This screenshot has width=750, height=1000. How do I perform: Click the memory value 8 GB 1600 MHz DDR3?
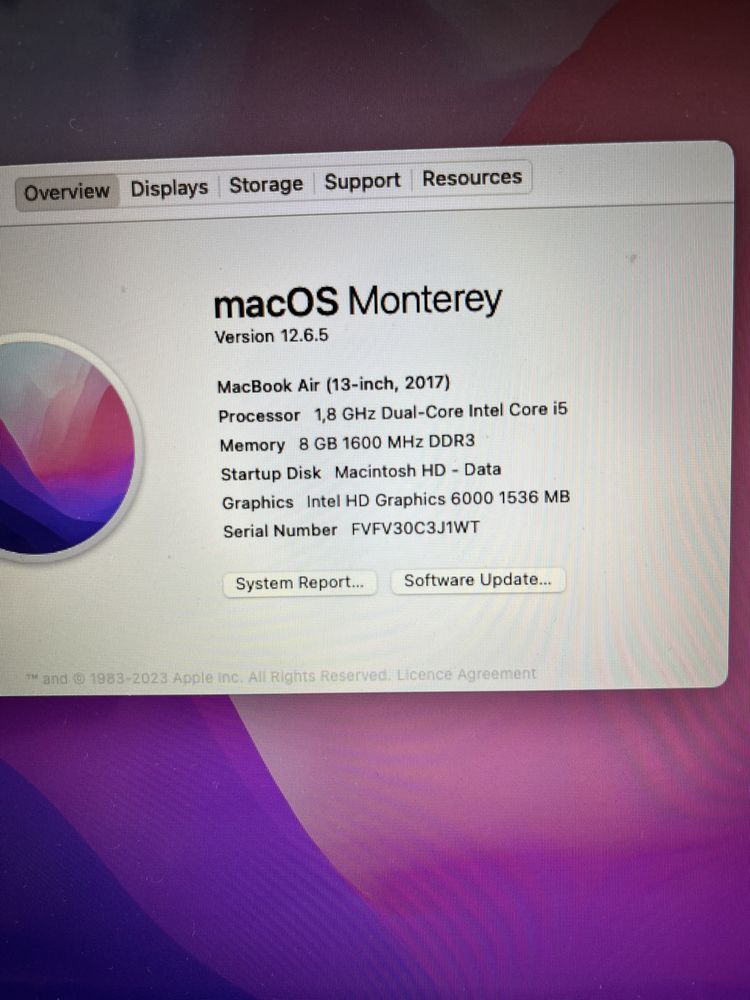point(387,442)
